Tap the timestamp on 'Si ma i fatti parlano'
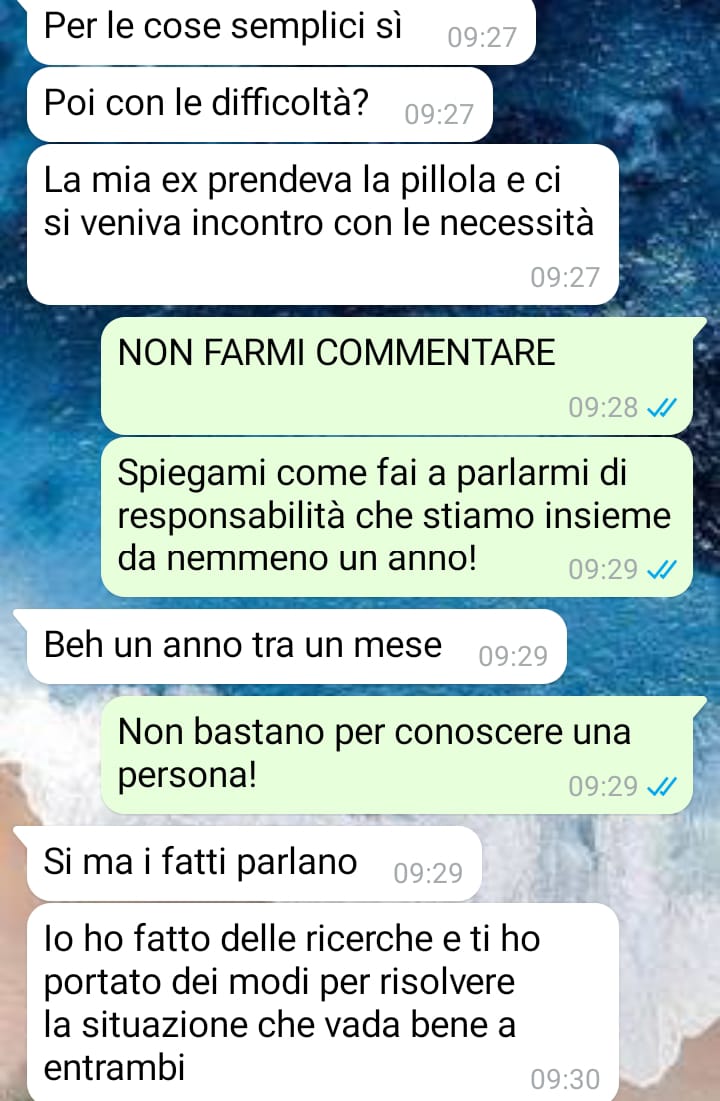720x1101 pixels. point(428,873)
